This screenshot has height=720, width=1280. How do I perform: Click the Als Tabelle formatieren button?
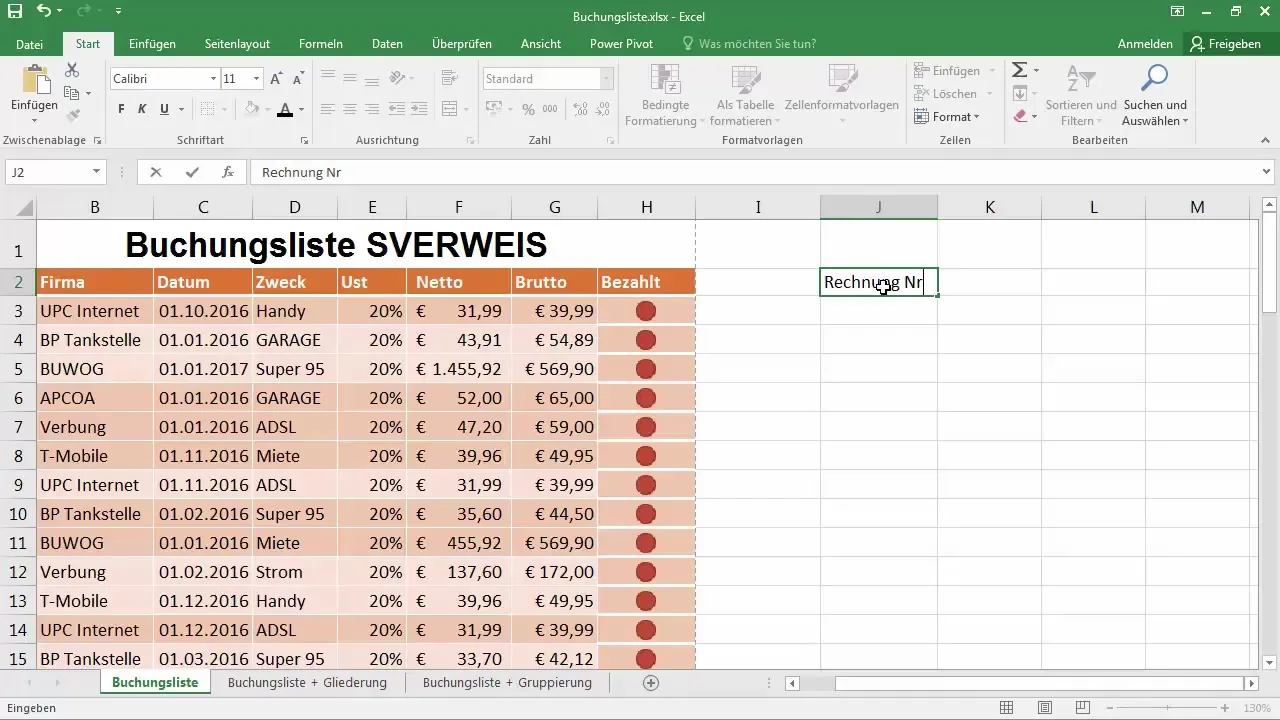pyautogui.click(x=745, y=95)
